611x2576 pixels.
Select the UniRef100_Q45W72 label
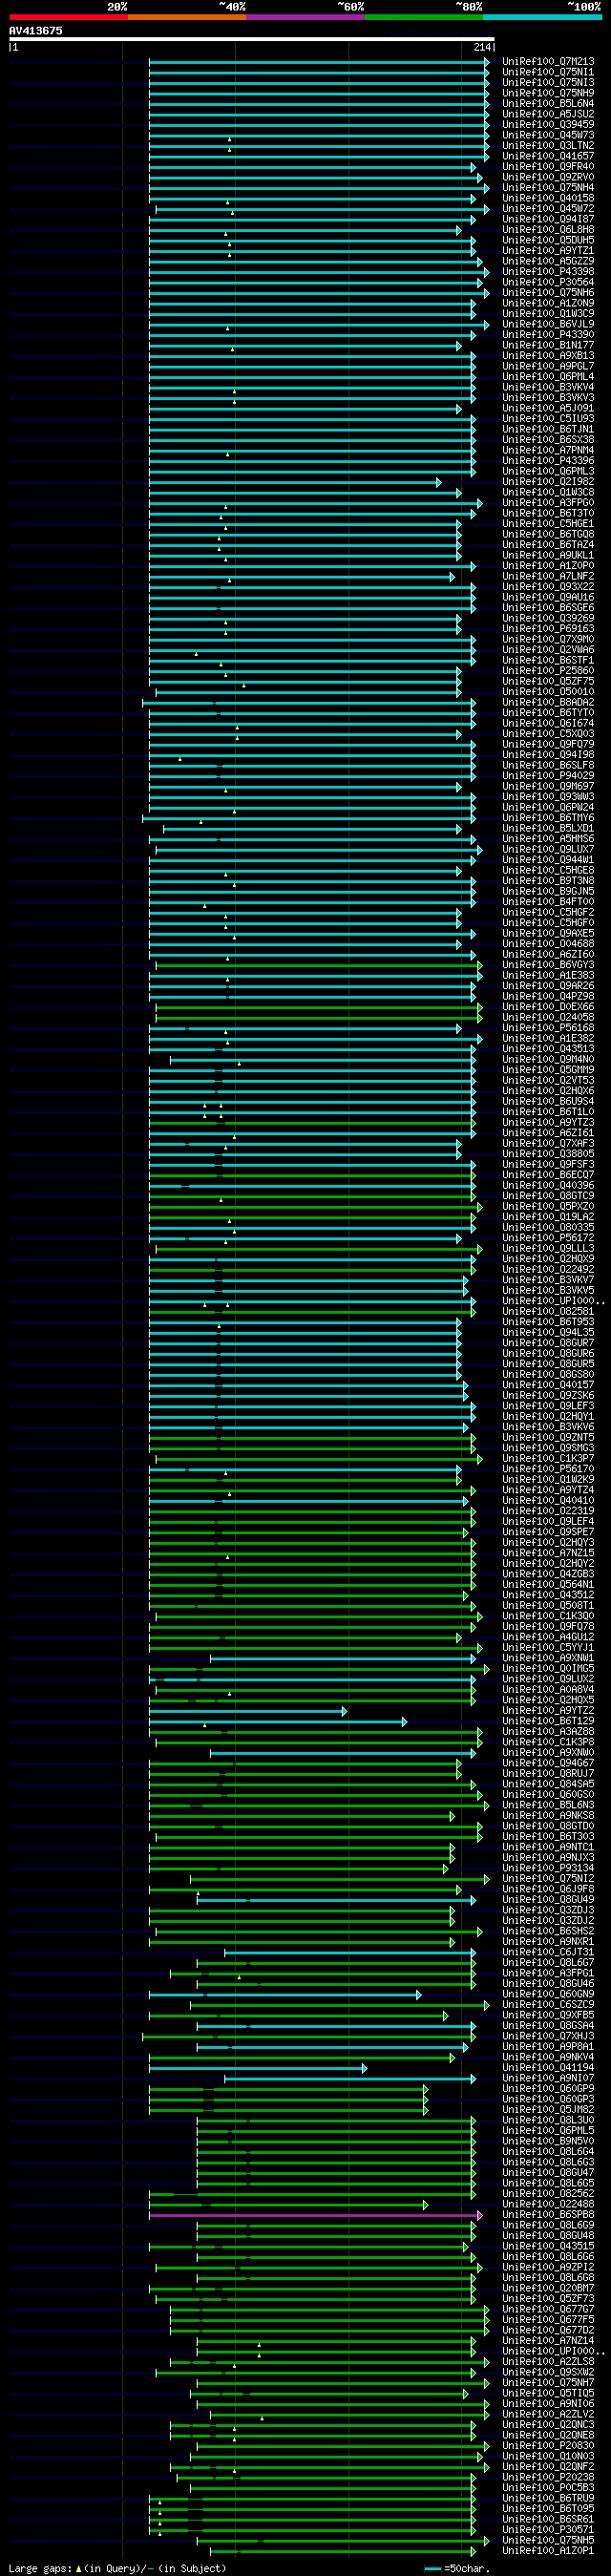pyautogui.click(x=548, y=209)
